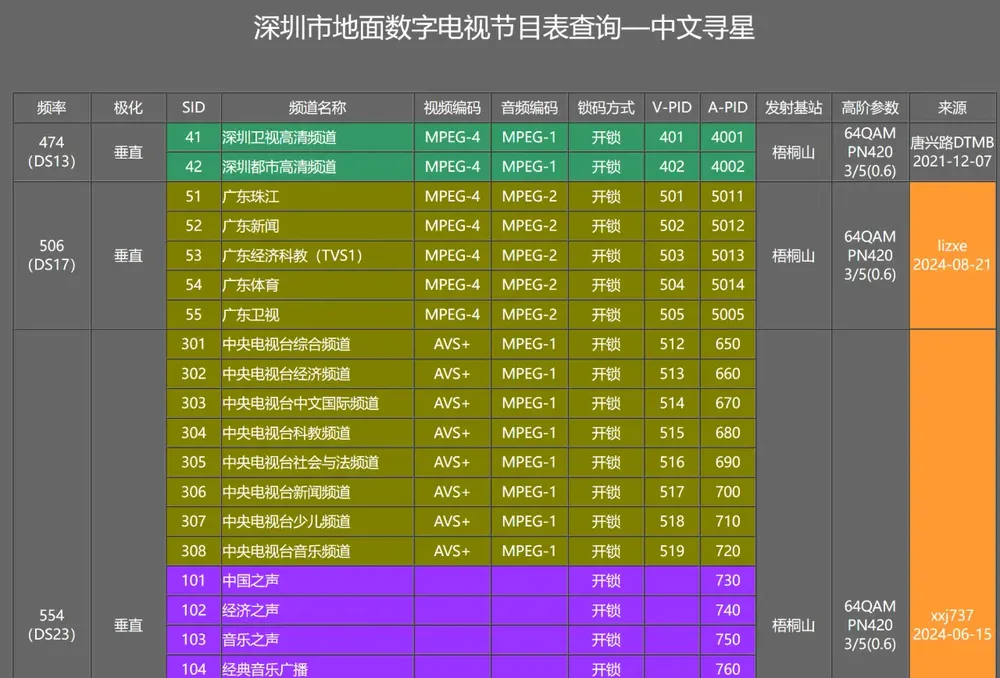The image size is (1000, 678).
Task: Select the A-PID 5005 cell
Action: [x=727, y=314]
